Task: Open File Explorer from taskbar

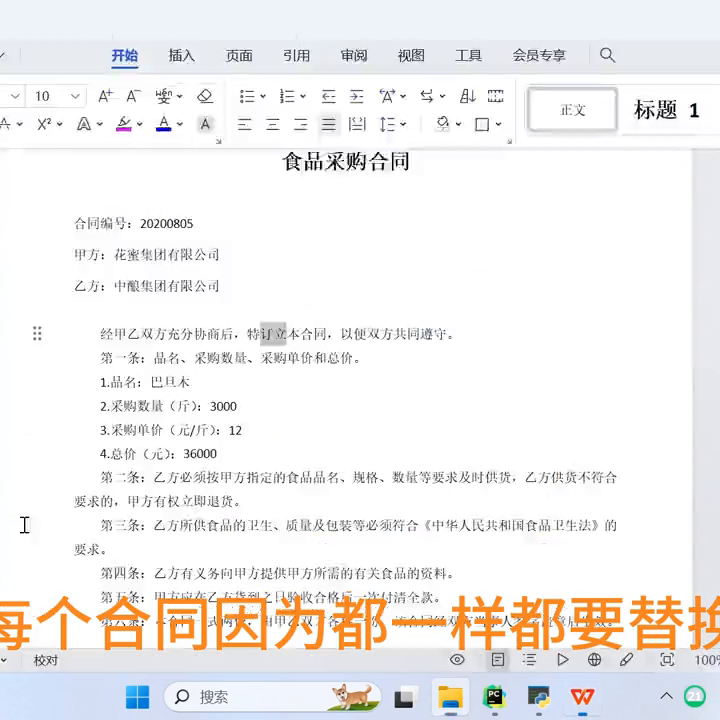Action: (450, 697)
